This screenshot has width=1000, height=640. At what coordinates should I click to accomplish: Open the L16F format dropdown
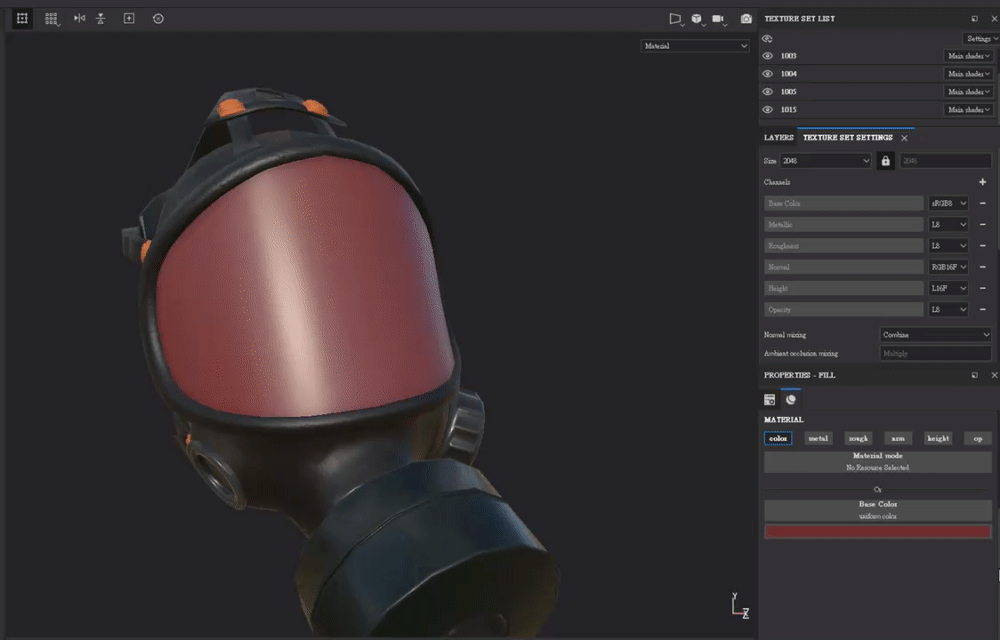point(949,288)
